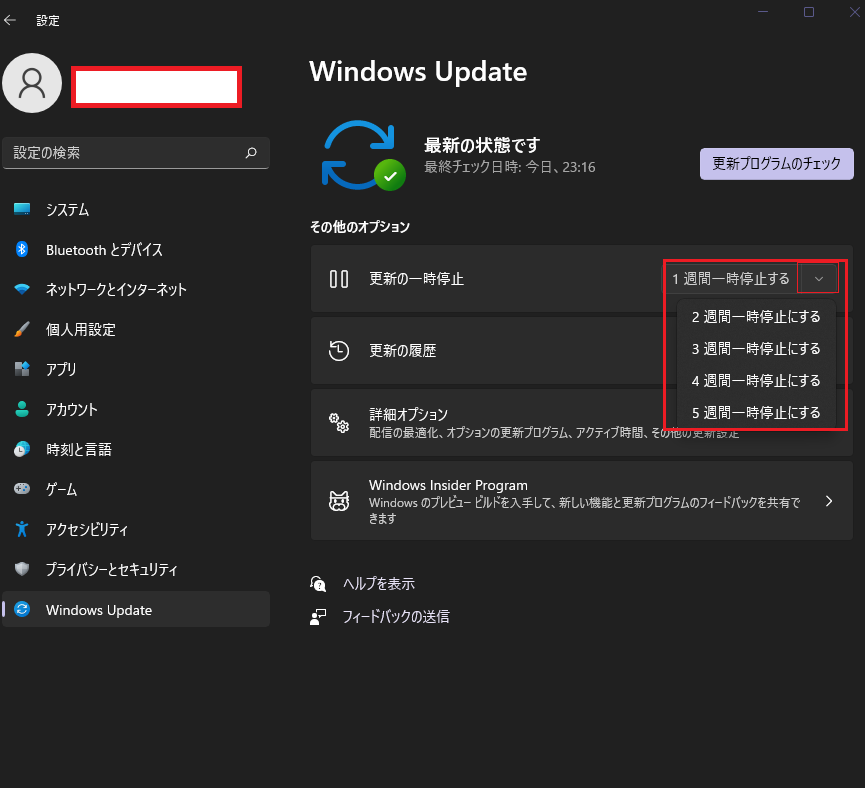The image size is (865, 788).
Task: Maximize the settings window
Action: pos(809,12)
